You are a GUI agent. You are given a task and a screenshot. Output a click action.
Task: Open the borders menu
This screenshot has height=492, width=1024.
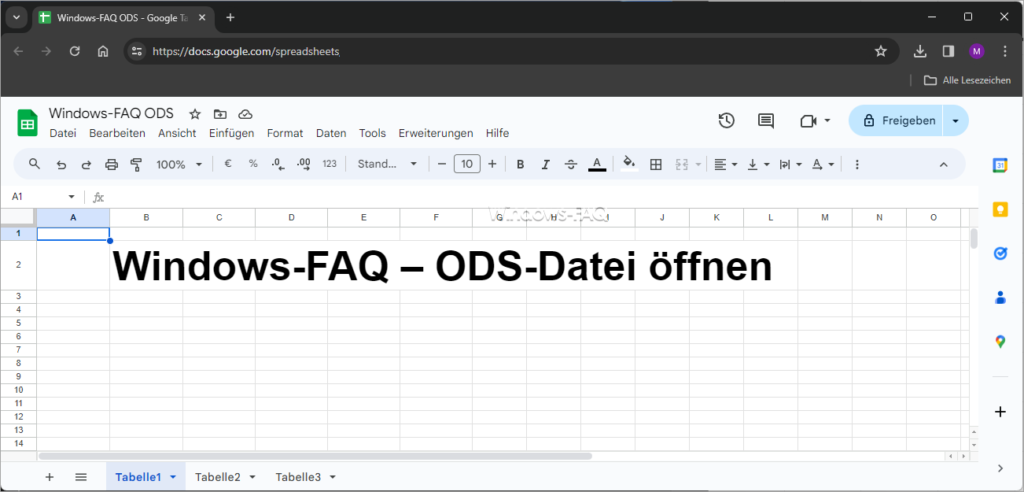click(656, 165)
